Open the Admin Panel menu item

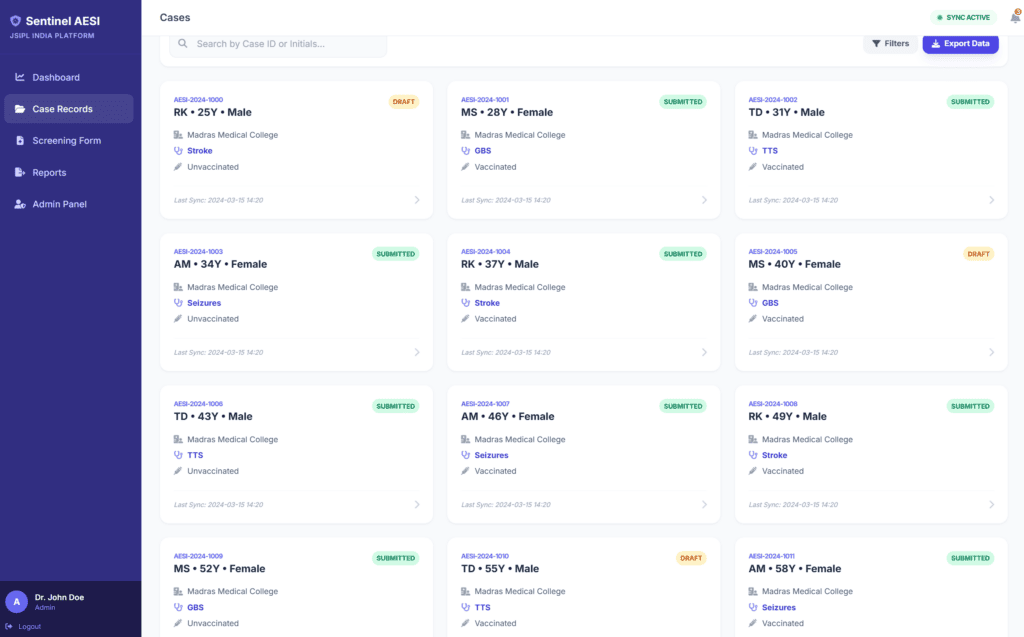click(x=59, y=204)
